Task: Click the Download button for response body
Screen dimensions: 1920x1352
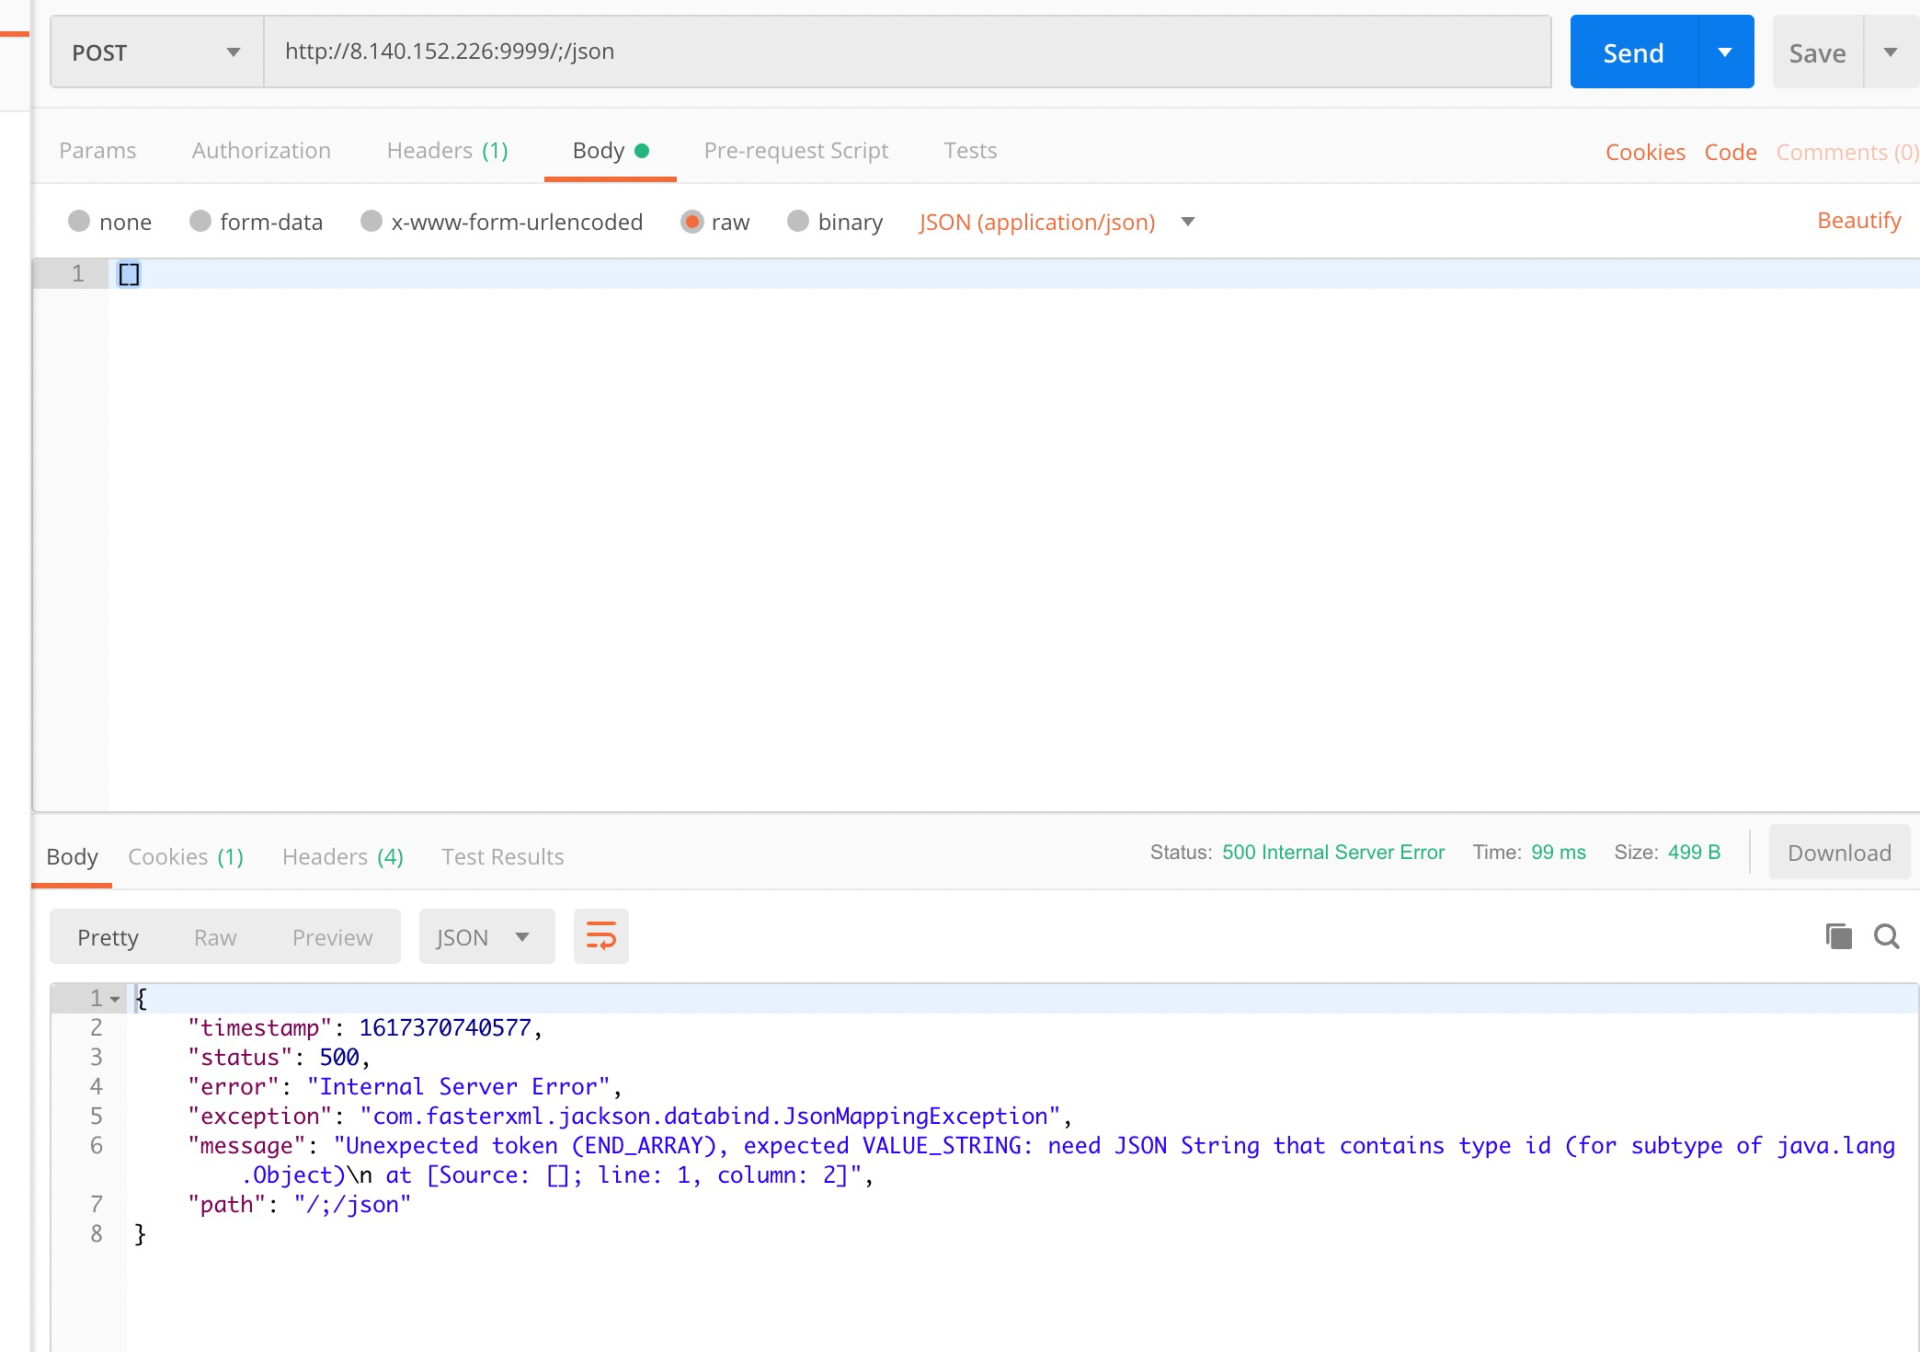Action: [1835, 852]
